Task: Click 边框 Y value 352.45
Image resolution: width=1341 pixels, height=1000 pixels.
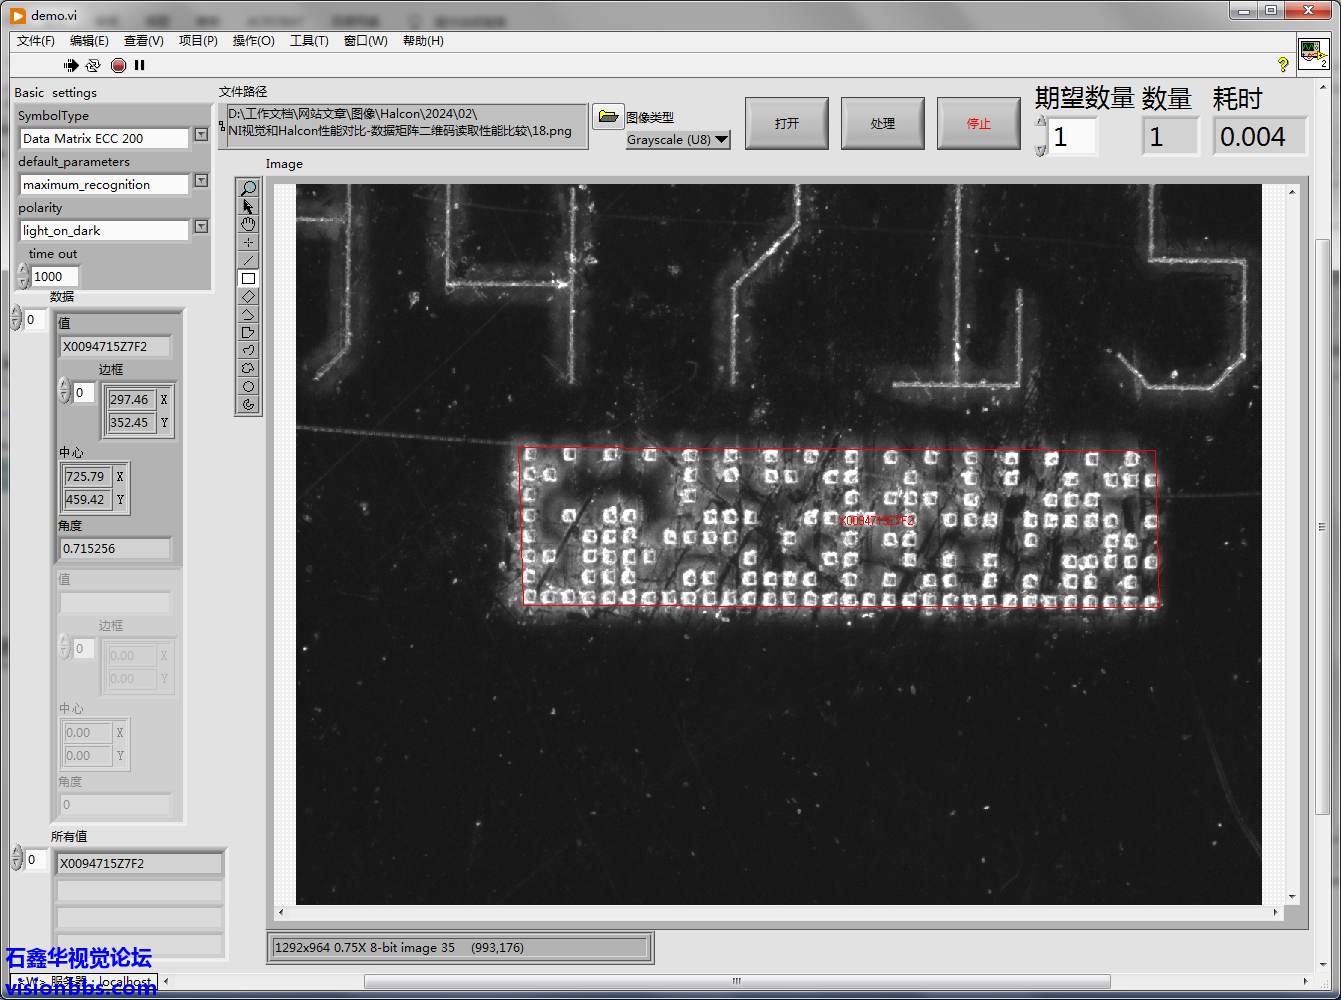Action: point(130,422)
